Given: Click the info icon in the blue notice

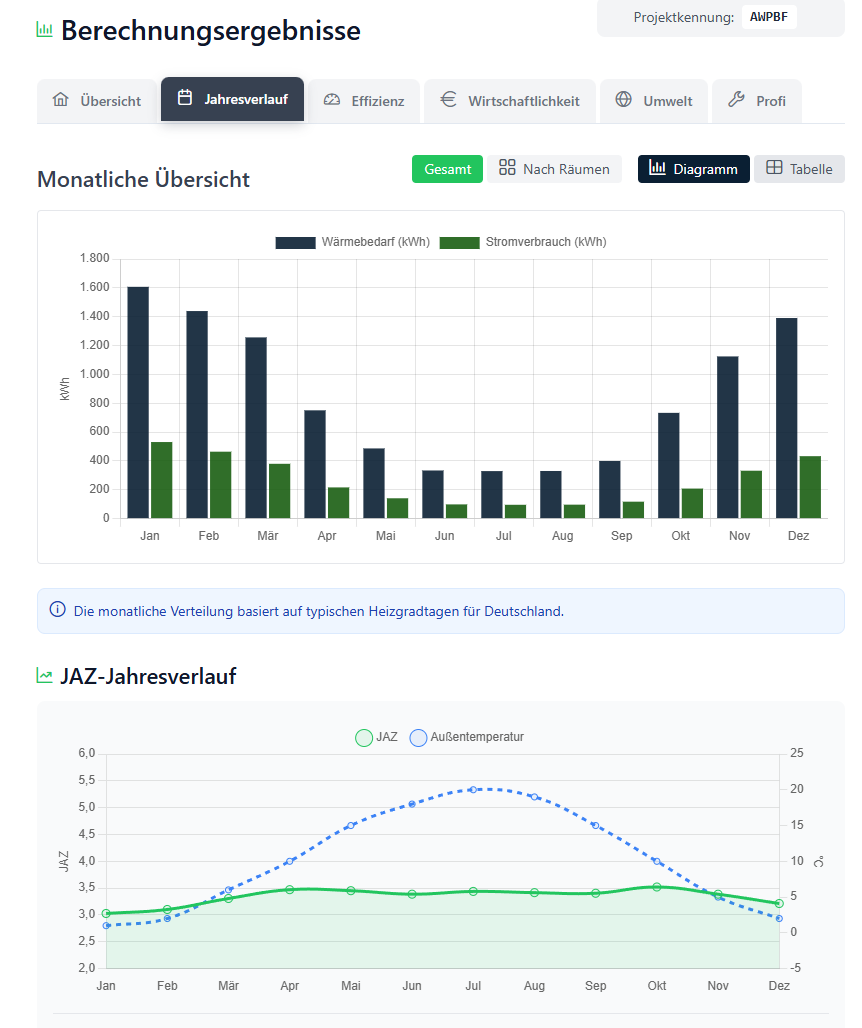Looking at the screenshot, I should [57, 610].
